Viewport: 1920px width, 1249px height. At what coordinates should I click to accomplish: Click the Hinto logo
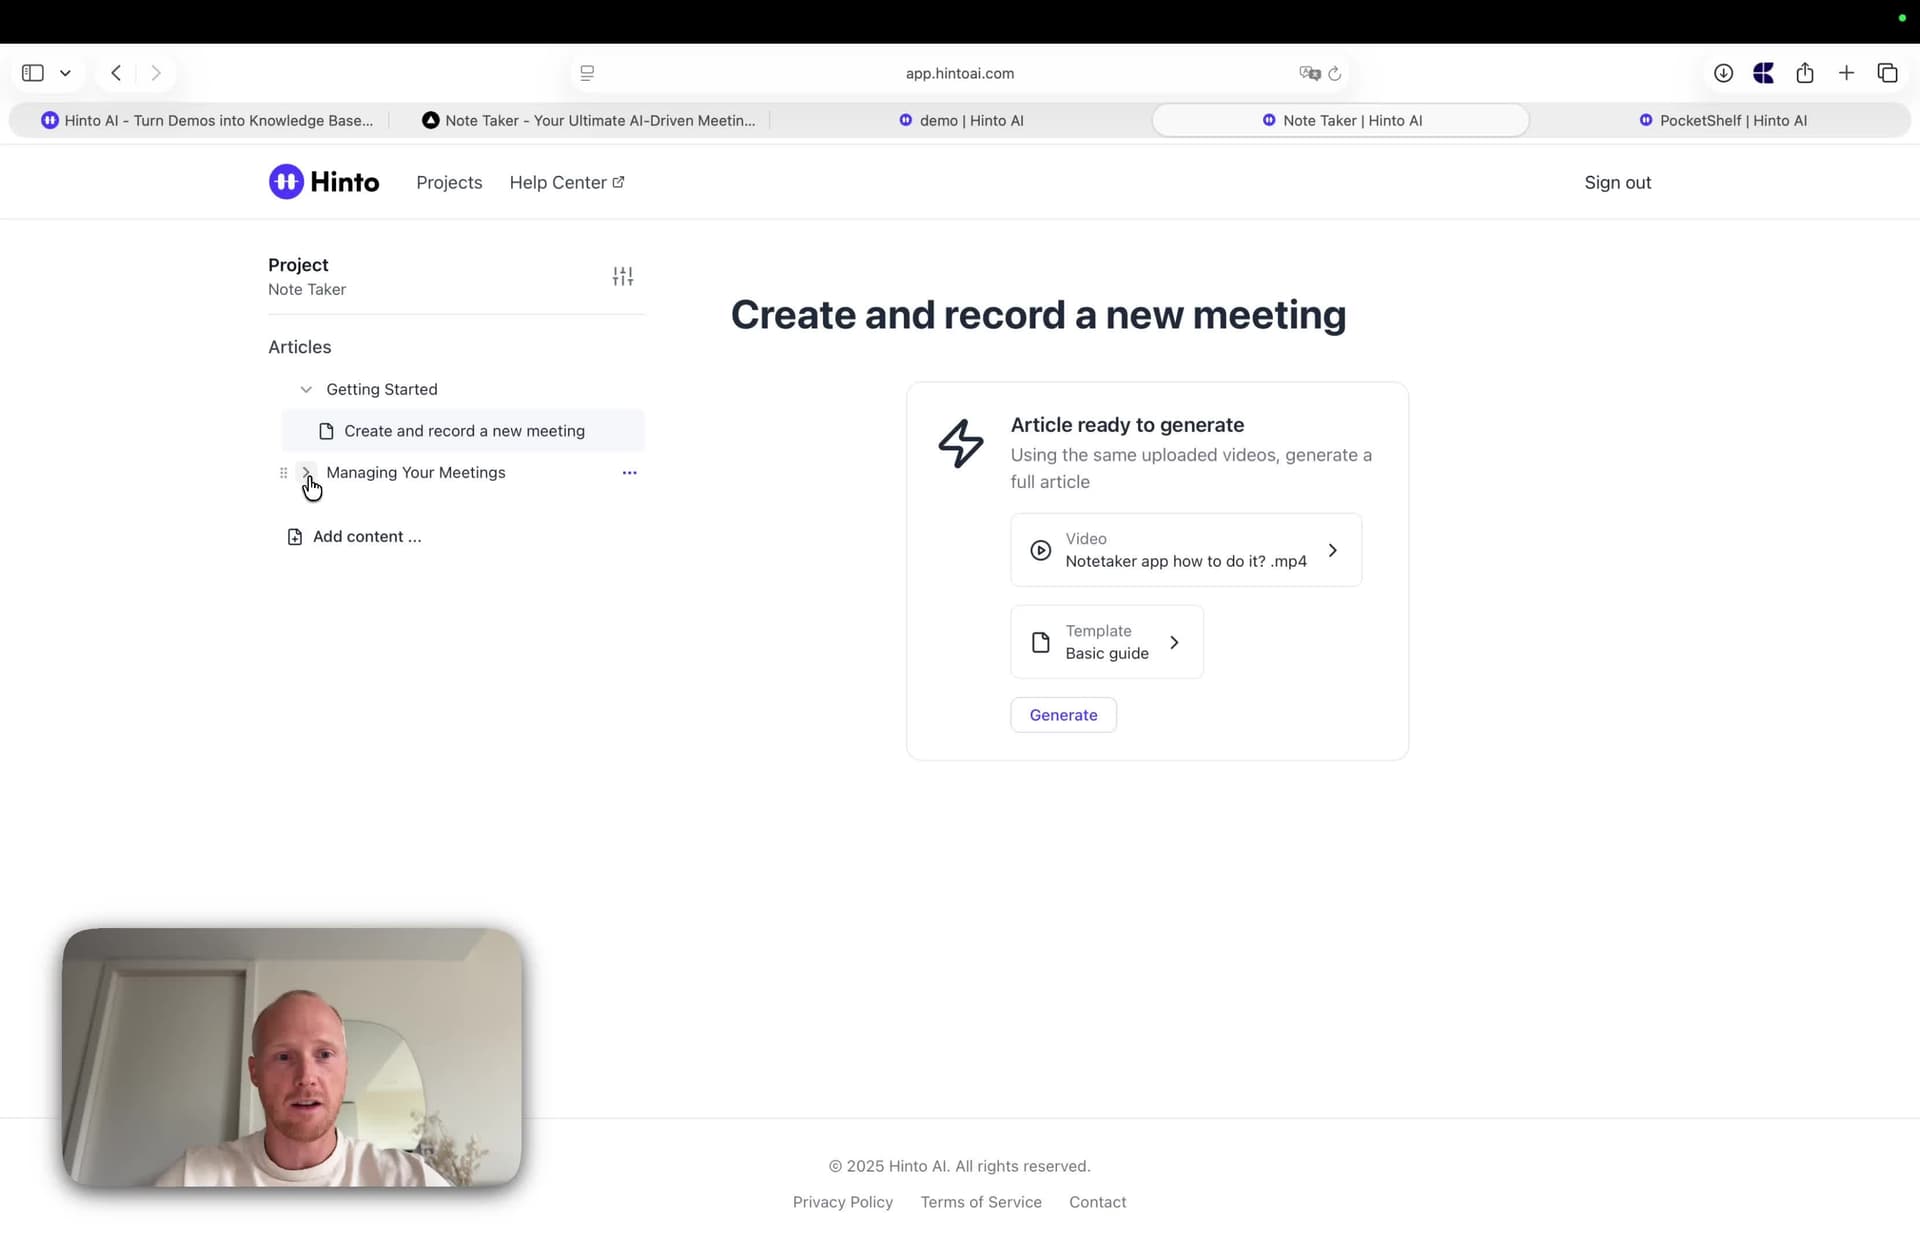coord(324,182)
